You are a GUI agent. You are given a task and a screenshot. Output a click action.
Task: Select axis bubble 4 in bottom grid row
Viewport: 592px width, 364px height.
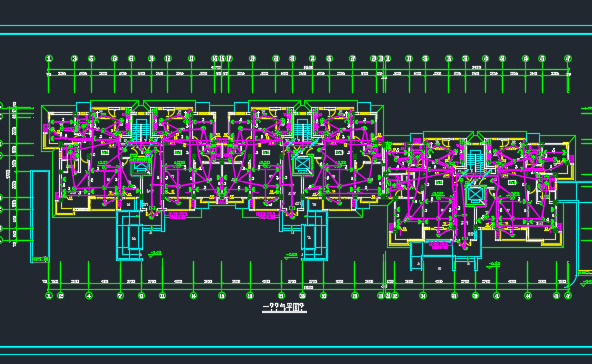click(x=89, y=296)
